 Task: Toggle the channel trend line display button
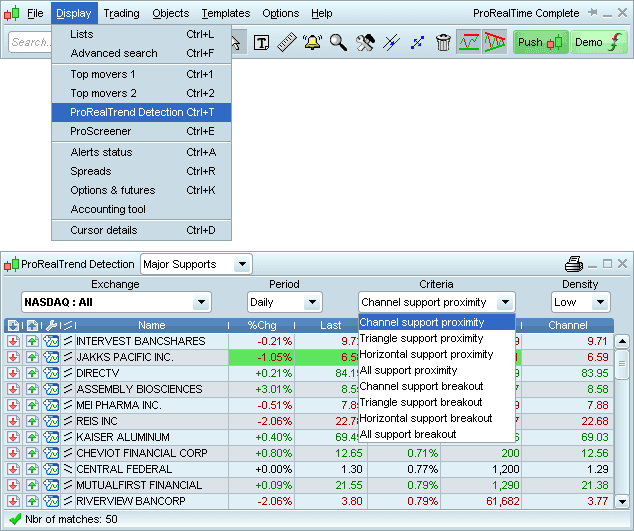(468, 42)
